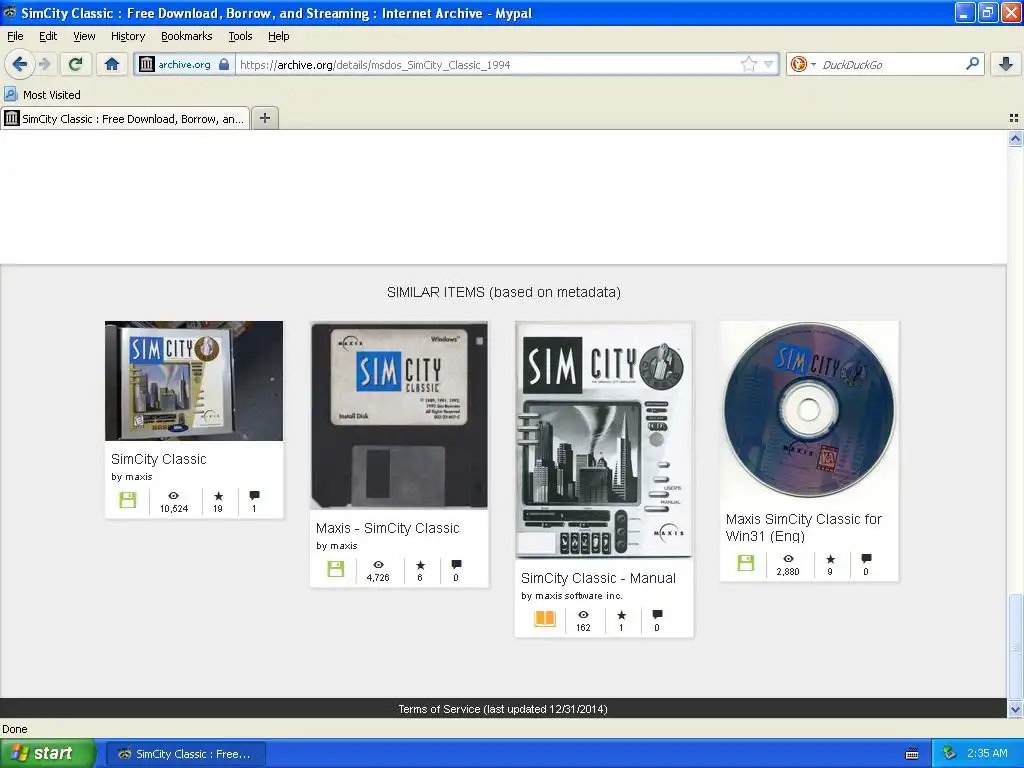Click the tab groups grid icon
The image size is (1024, 768).
(x=1014, y=118)
